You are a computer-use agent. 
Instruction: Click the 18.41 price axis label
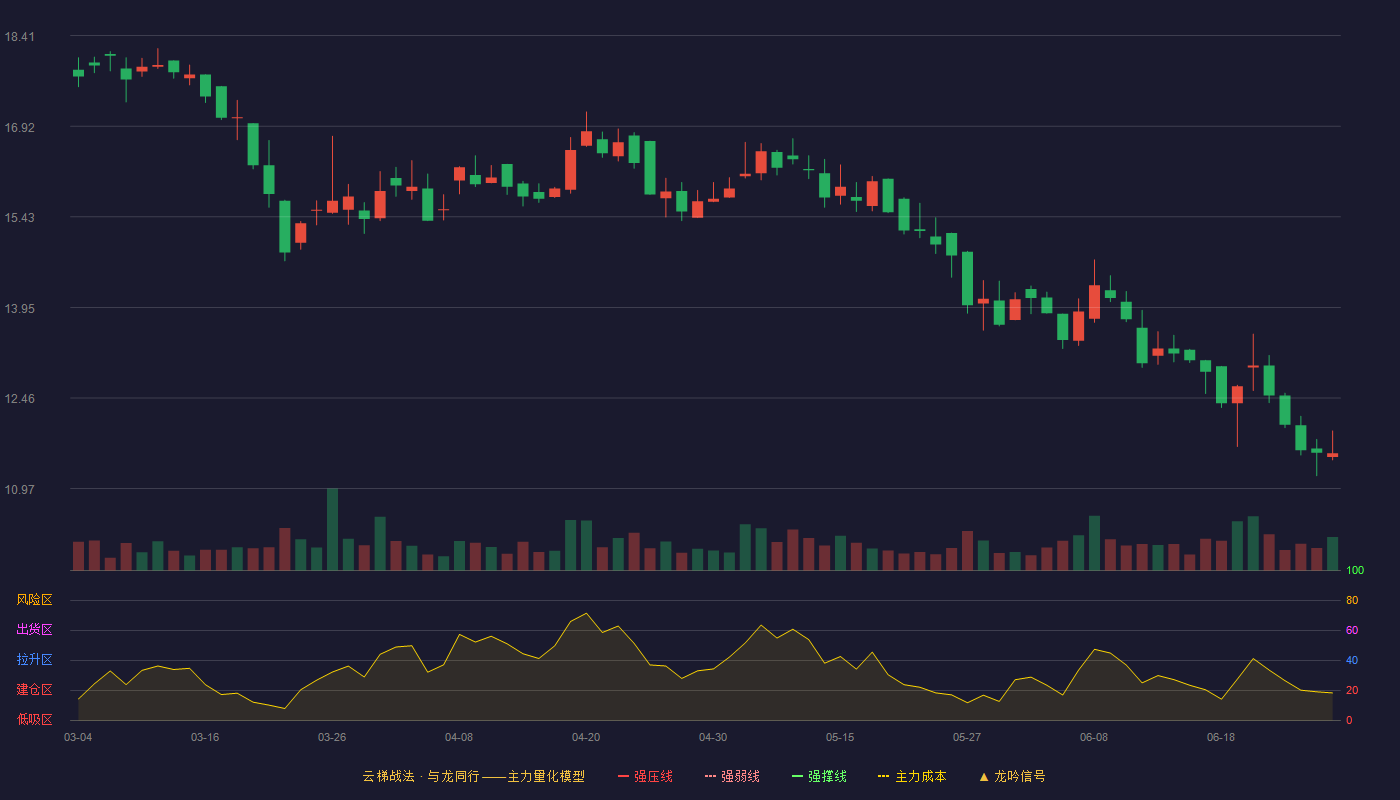[x=19, y=37]
